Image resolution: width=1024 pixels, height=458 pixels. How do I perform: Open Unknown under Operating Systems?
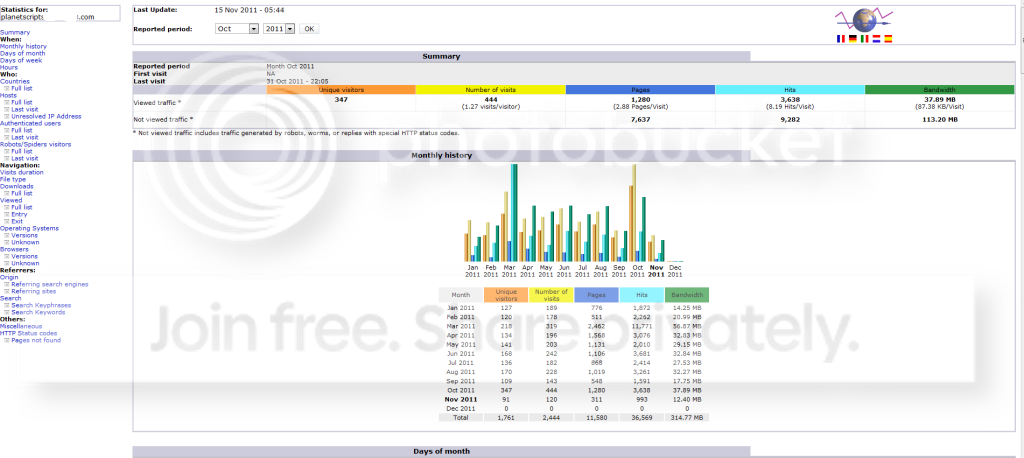(x=25, y=242)
